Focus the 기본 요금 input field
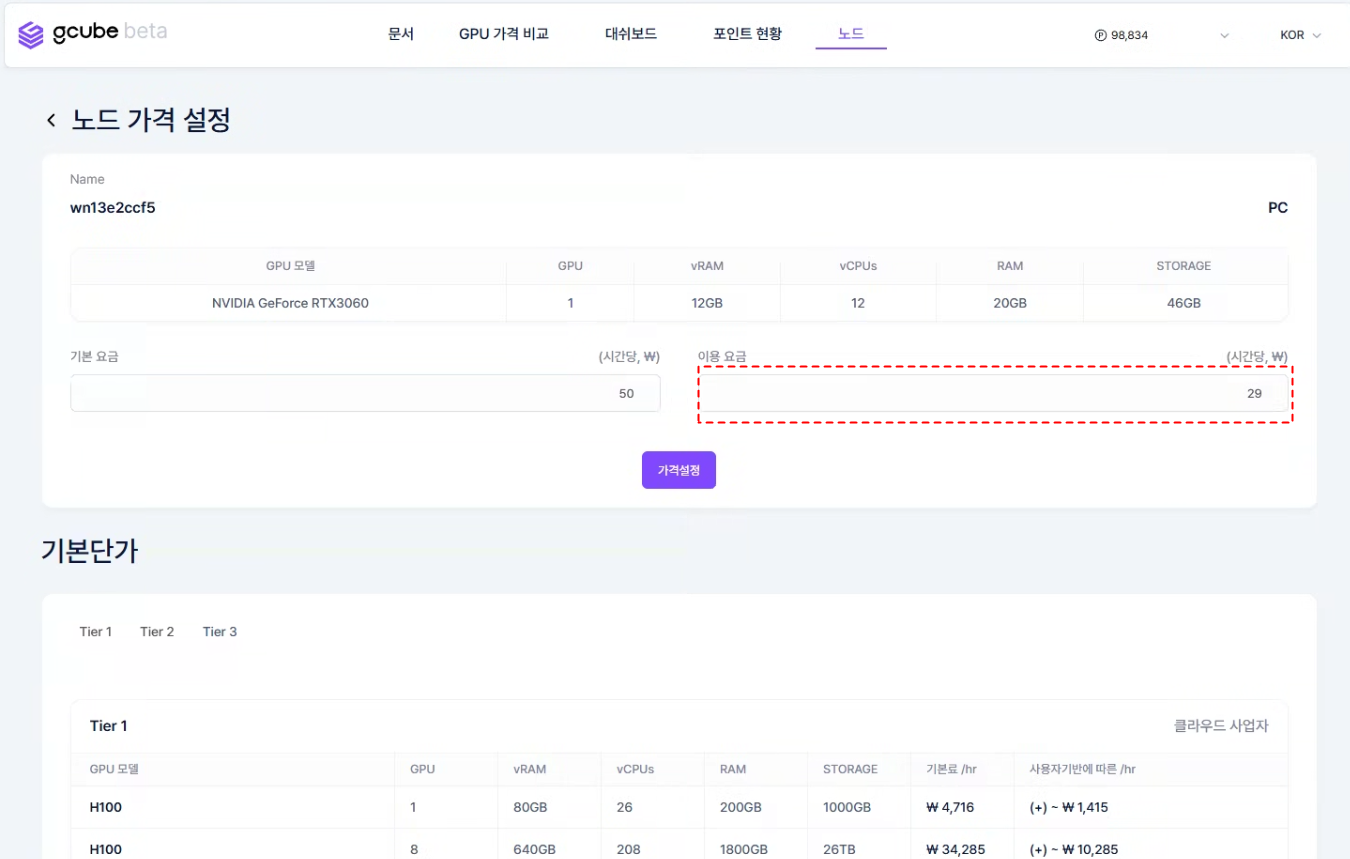This screenshot has height=859, width=1350. pos(365,393)
